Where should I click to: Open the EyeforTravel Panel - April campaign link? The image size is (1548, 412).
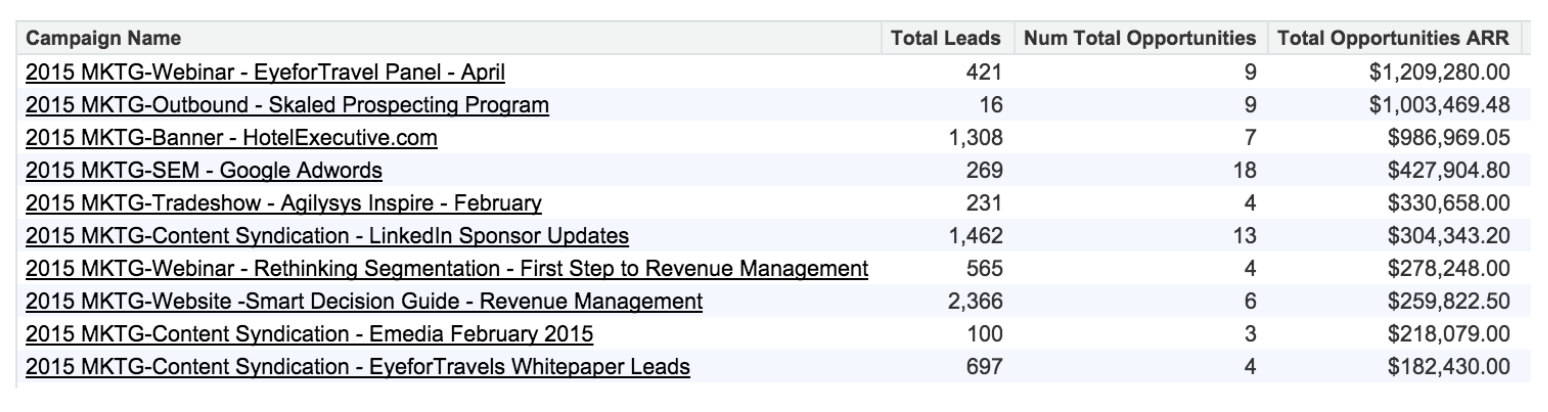(x=266, y=72)
